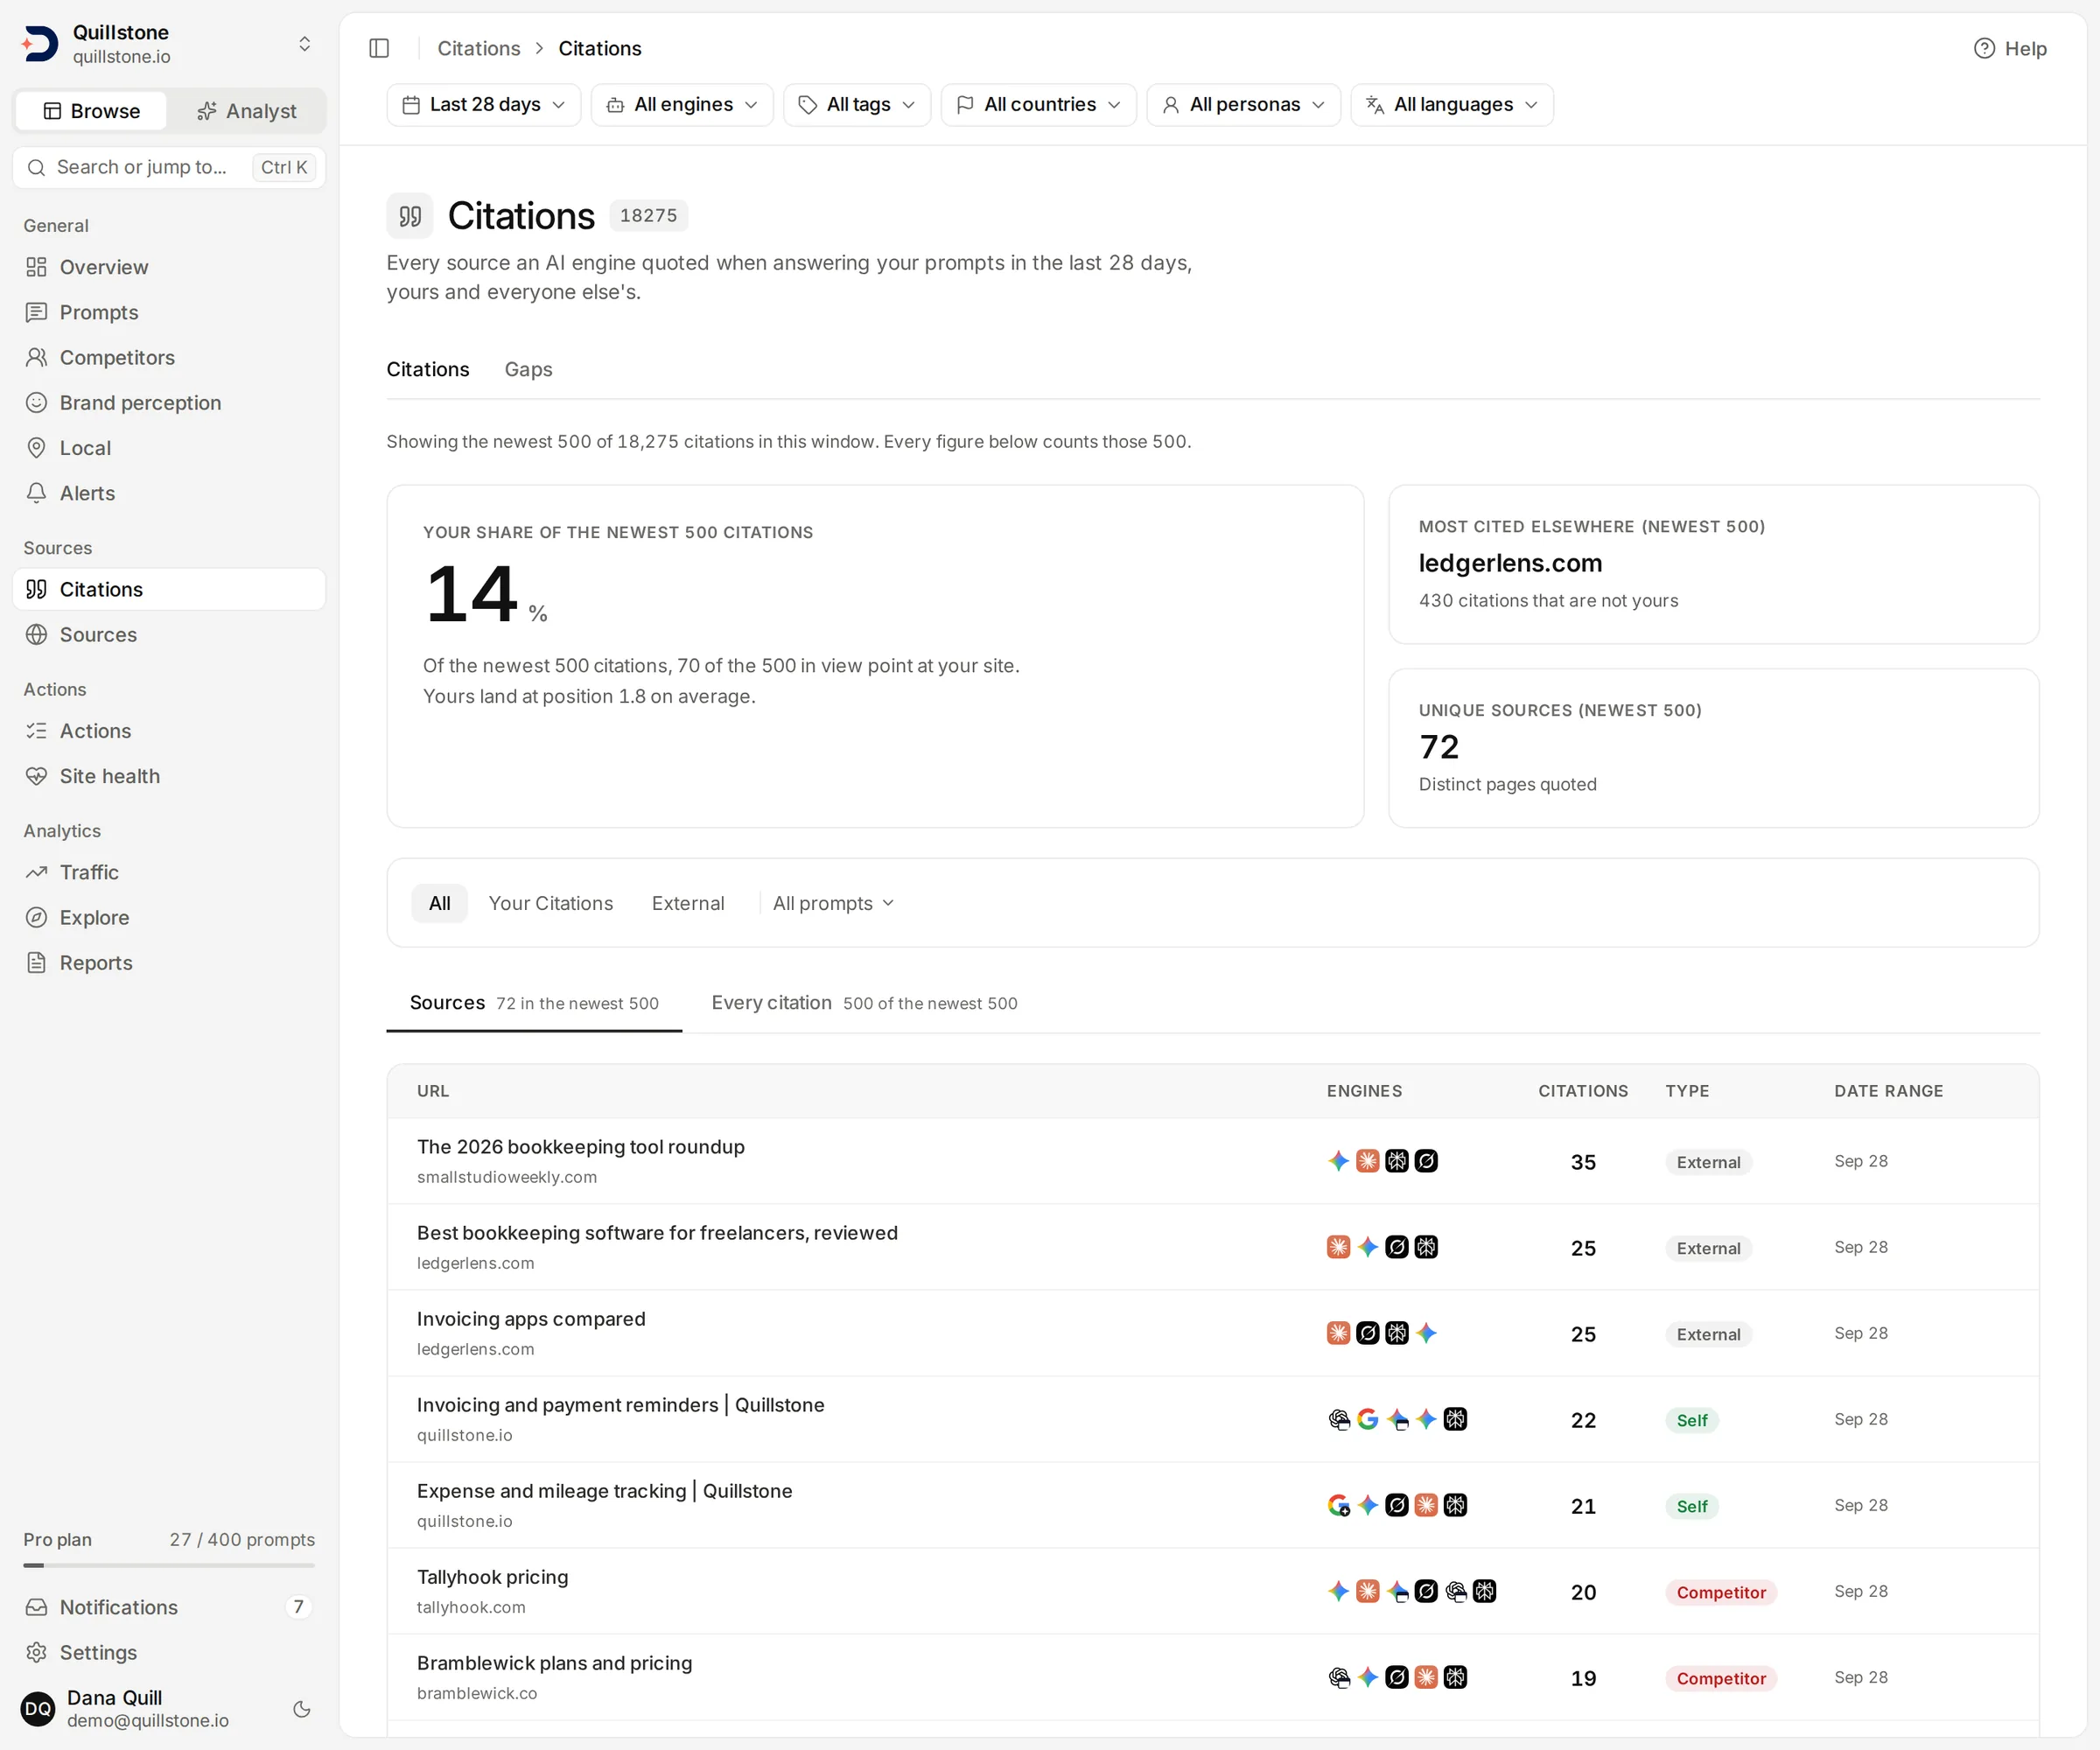Viewport: 2100px width, 1750px height.
Task: Collapse the sidebar panel icon
Action: [379, 48]
